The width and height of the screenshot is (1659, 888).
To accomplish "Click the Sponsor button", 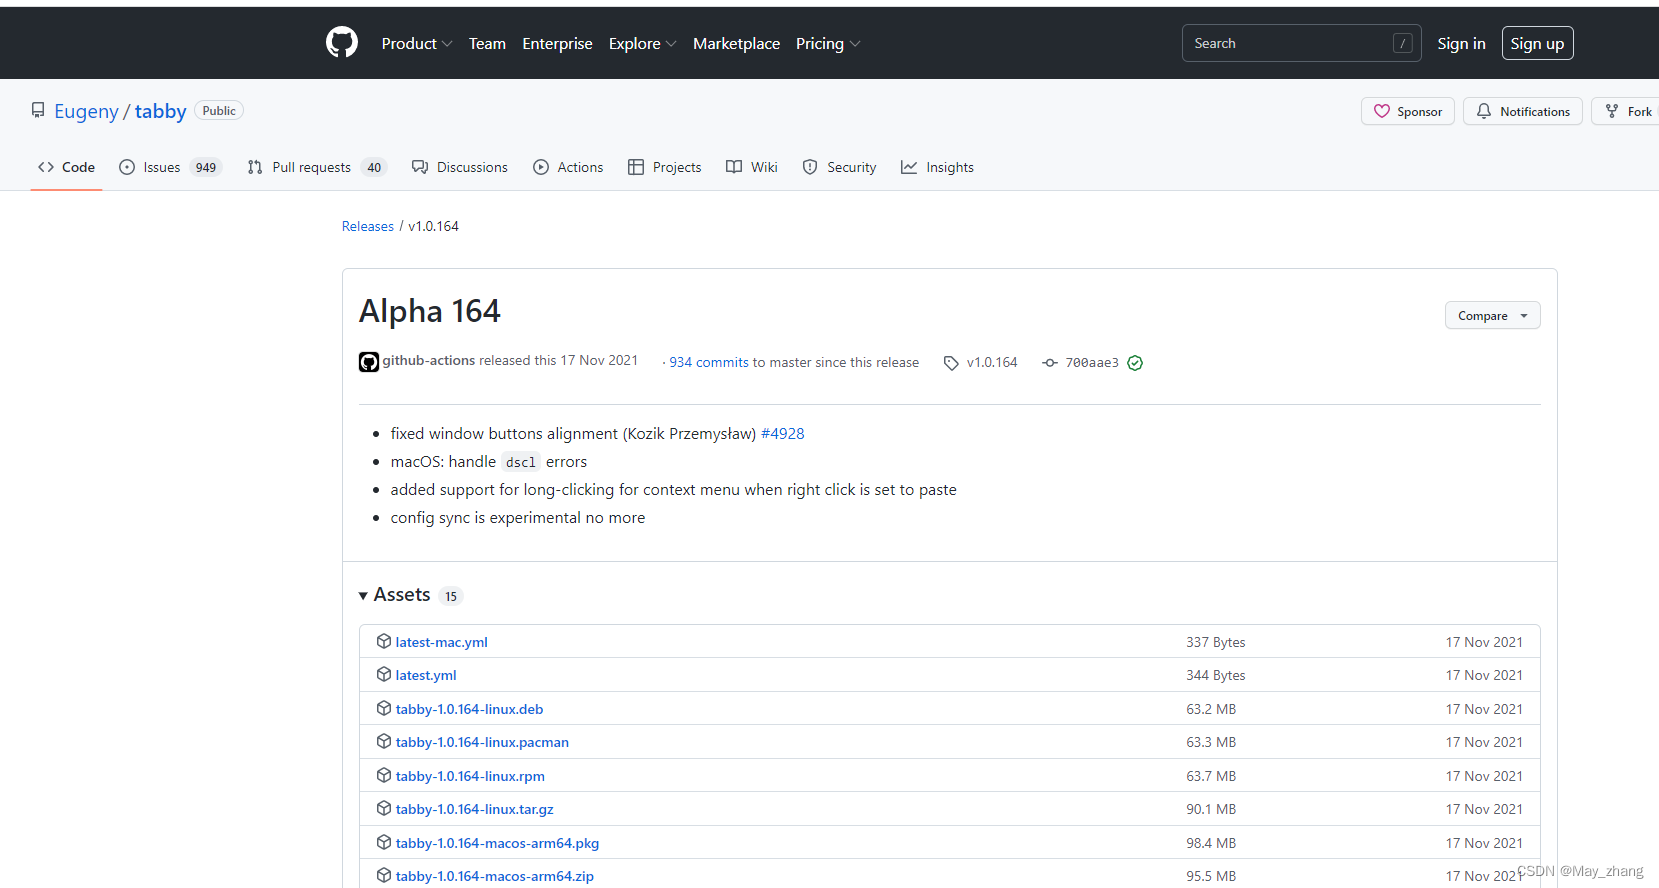I will tap(1408, 111).
